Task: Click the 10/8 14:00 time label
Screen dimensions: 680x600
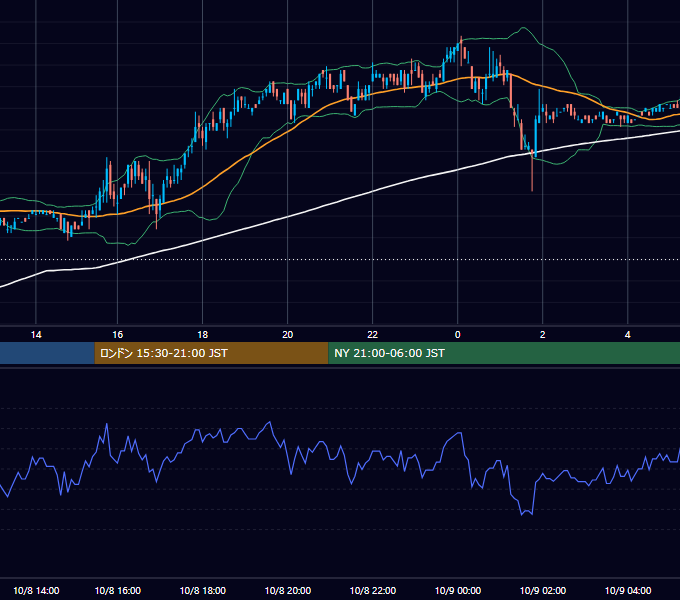Action: point(36,590)
